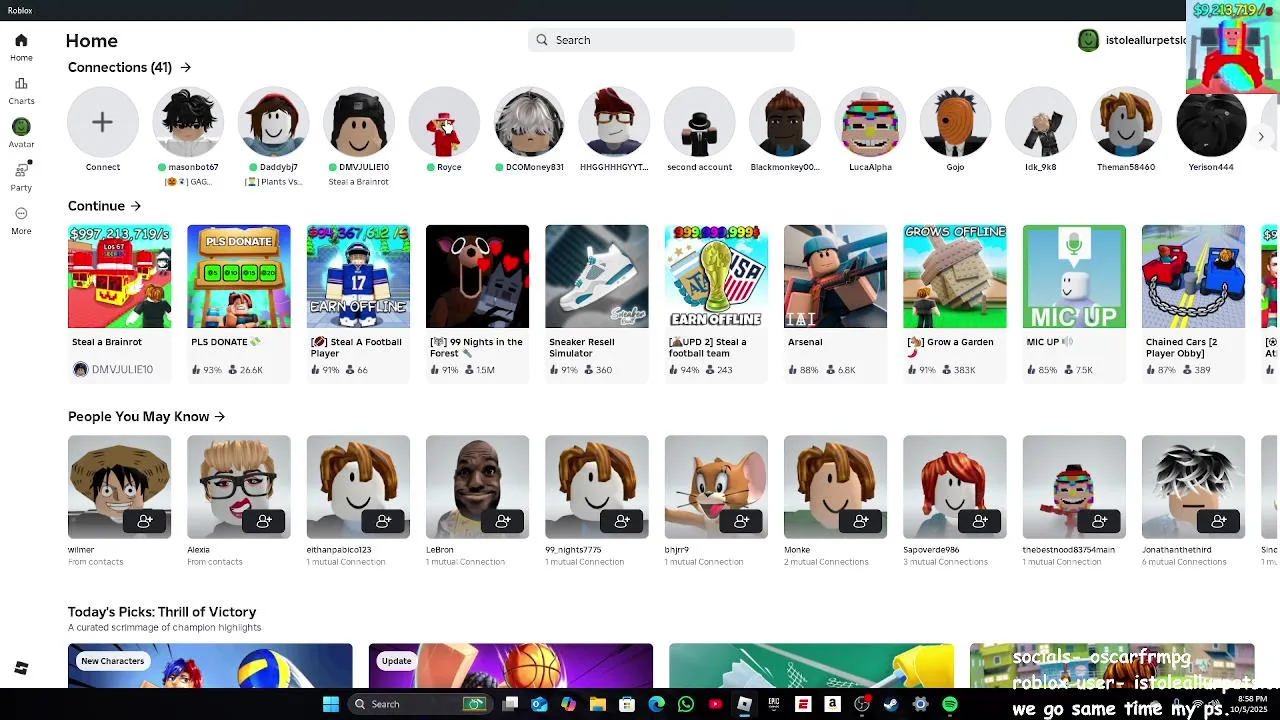Add eithanpabico123 as a connection
Viewport: 1280px width, 720px height.
pos(383,521)
